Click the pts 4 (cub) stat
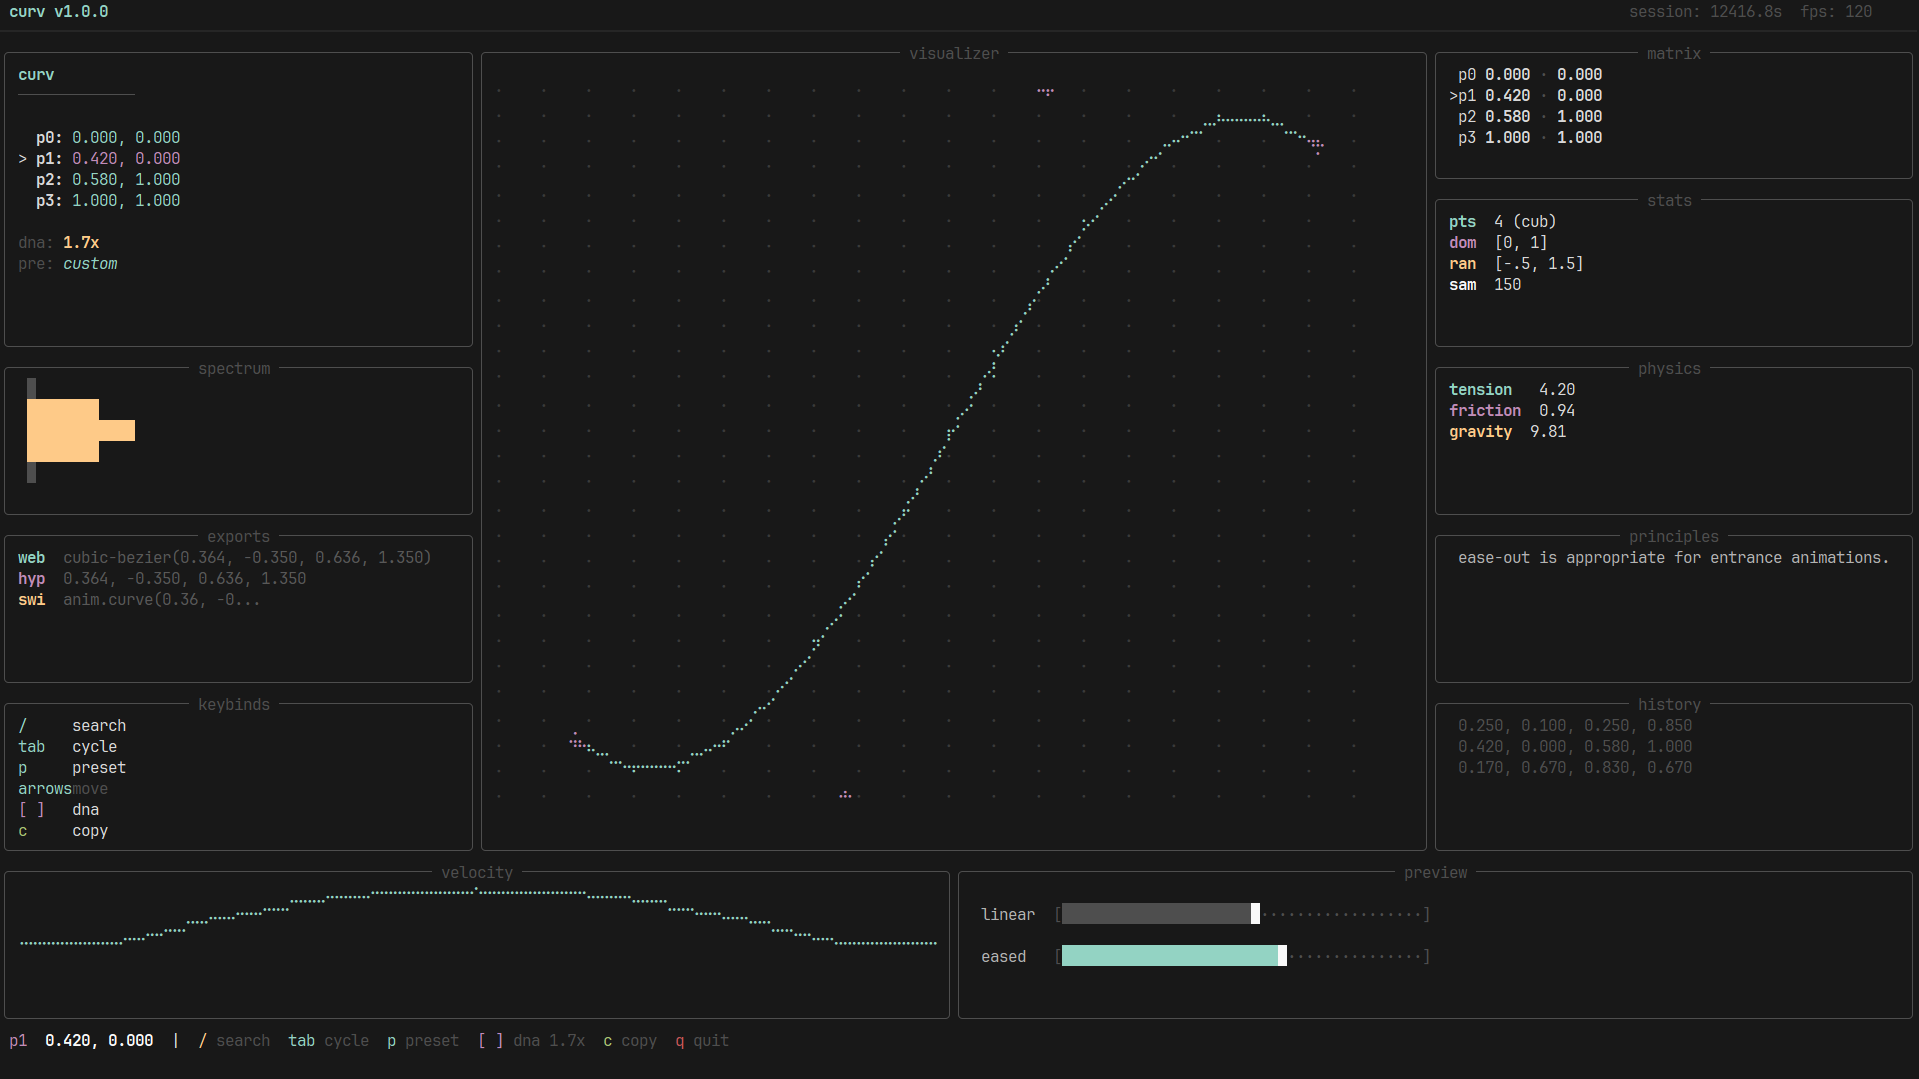1919x1079 pixels. tap(1502, 222)
